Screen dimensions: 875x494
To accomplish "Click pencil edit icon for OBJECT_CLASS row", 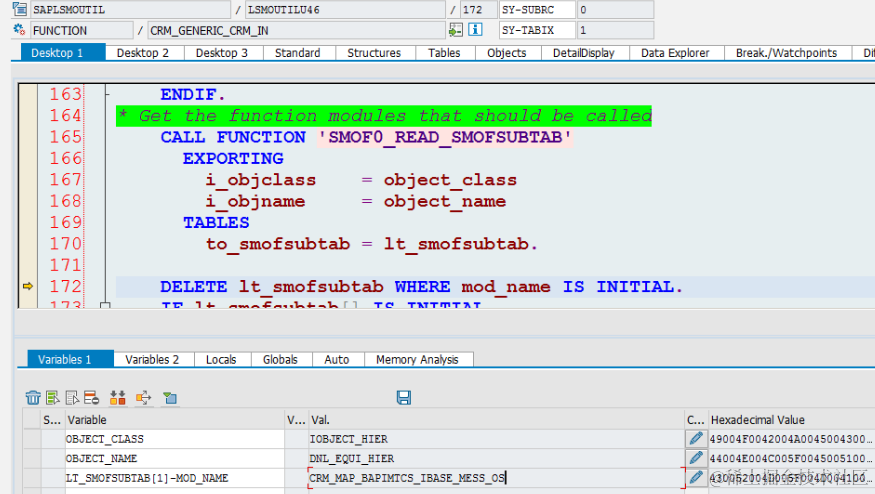I will [x=695, y=439].
